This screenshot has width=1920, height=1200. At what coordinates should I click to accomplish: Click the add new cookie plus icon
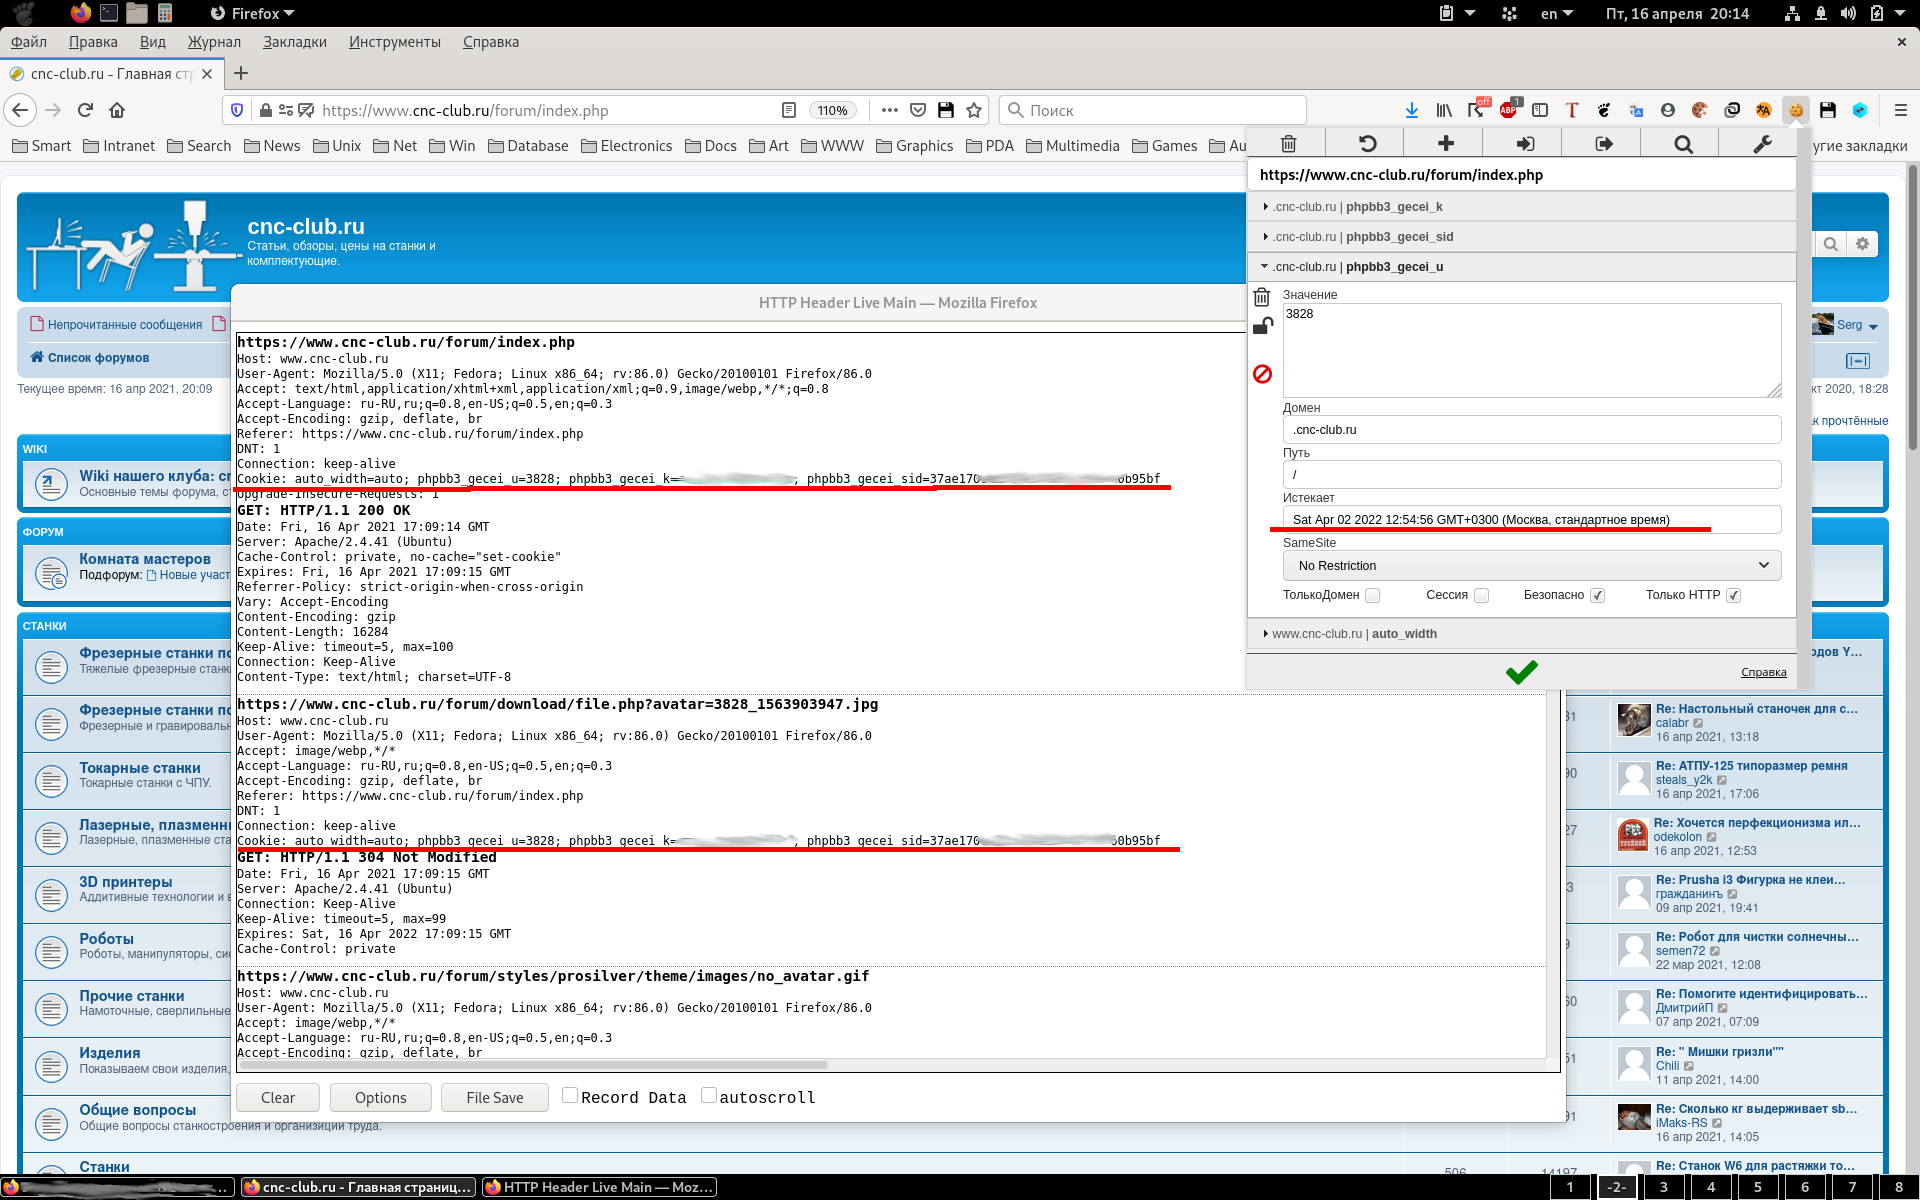[1446, 144]
